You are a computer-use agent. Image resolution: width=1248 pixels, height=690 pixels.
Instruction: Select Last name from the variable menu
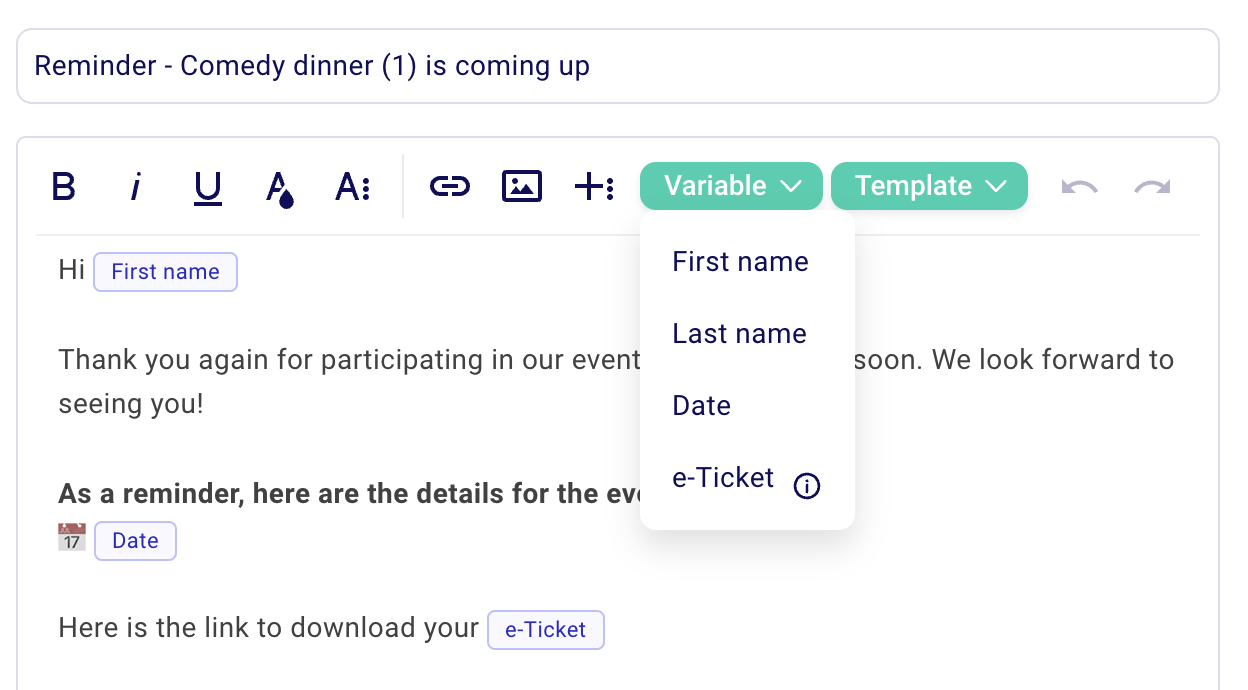point(739,334)
